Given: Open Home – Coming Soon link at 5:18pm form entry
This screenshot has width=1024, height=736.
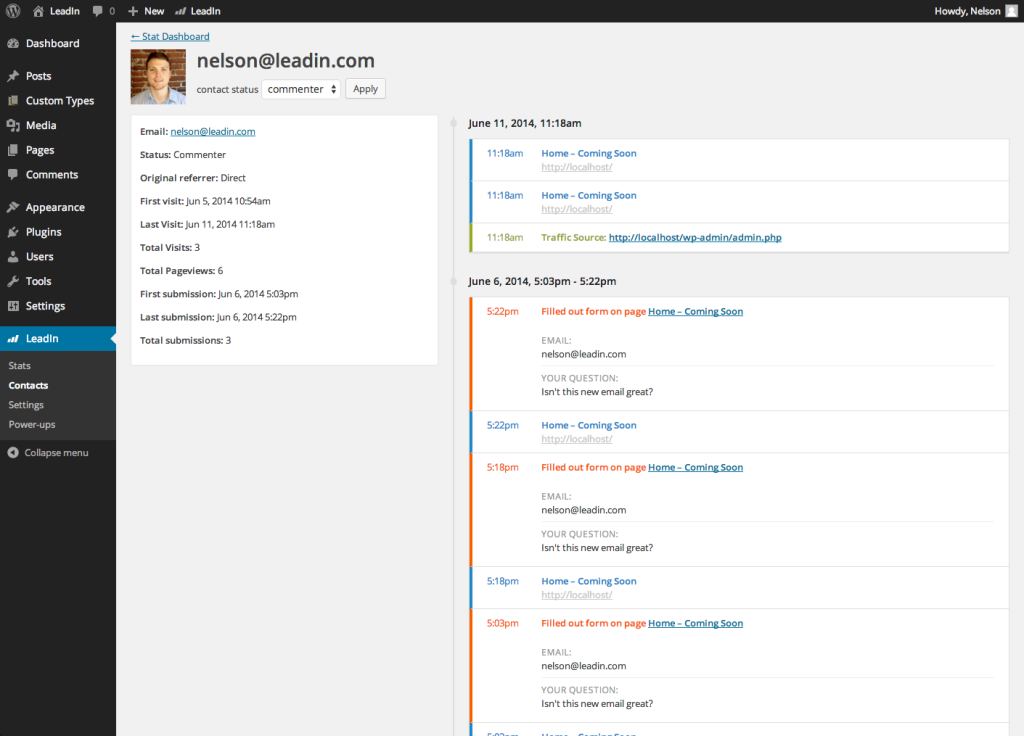Looking at the screenshot, I should tap(696, 467).
